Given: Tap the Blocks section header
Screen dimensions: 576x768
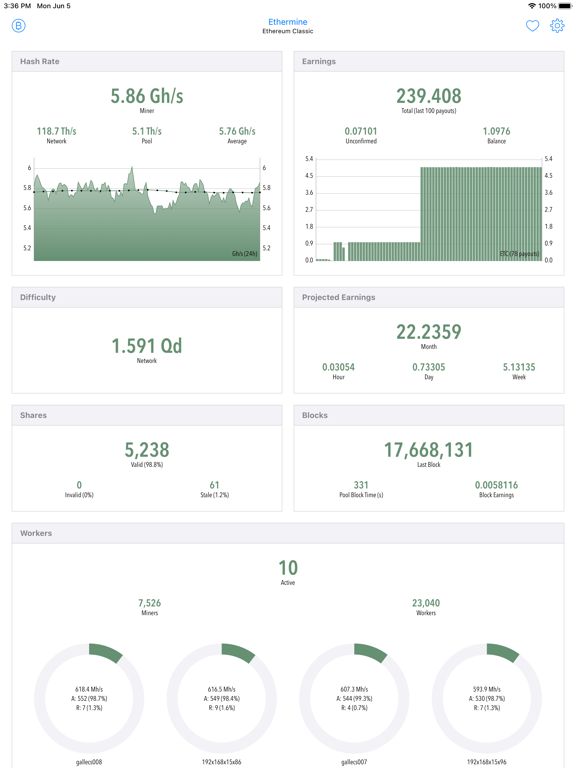Looking at the screenshot, I should pyautogui.click(x=429, y=415).
